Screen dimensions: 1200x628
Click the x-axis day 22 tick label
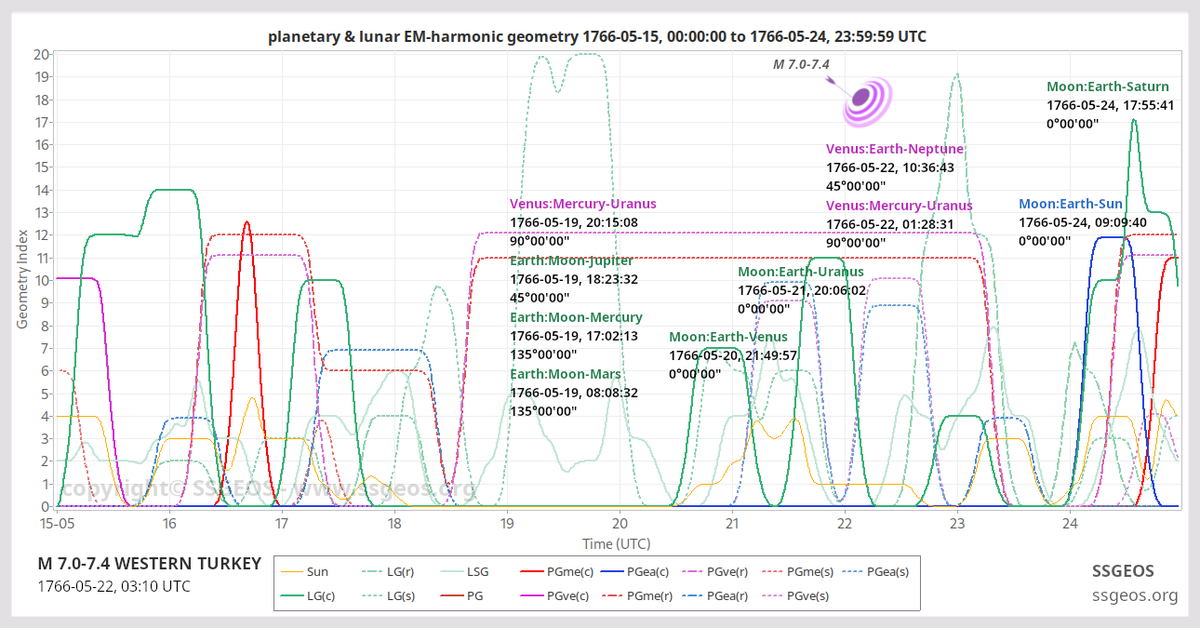[x=845, y=523]
